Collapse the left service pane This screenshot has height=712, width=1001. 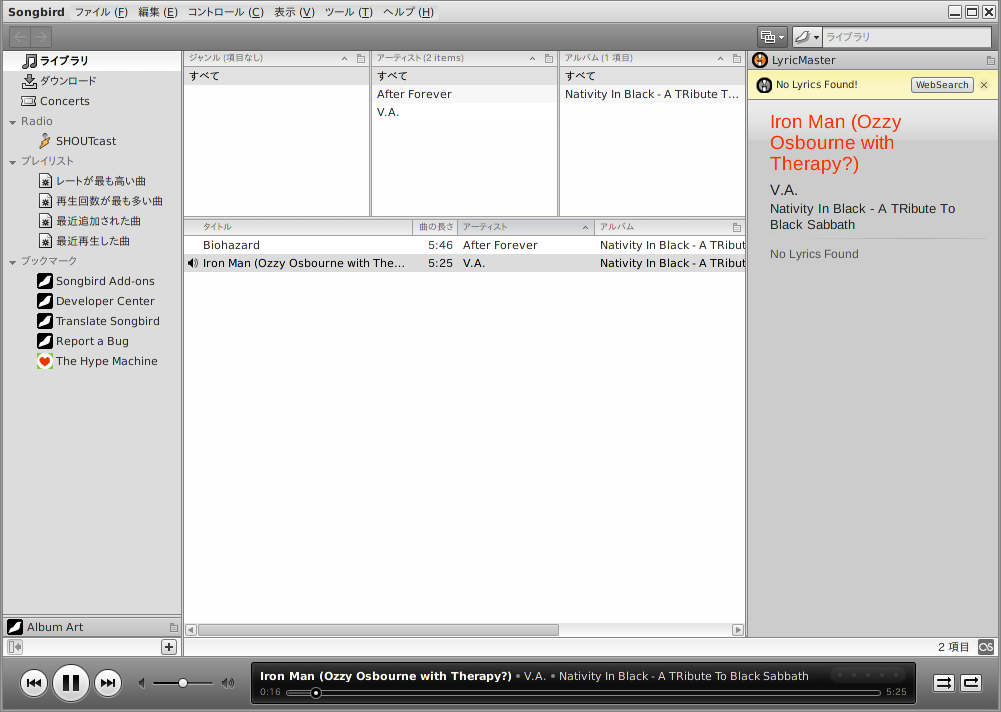click(15, 647)
